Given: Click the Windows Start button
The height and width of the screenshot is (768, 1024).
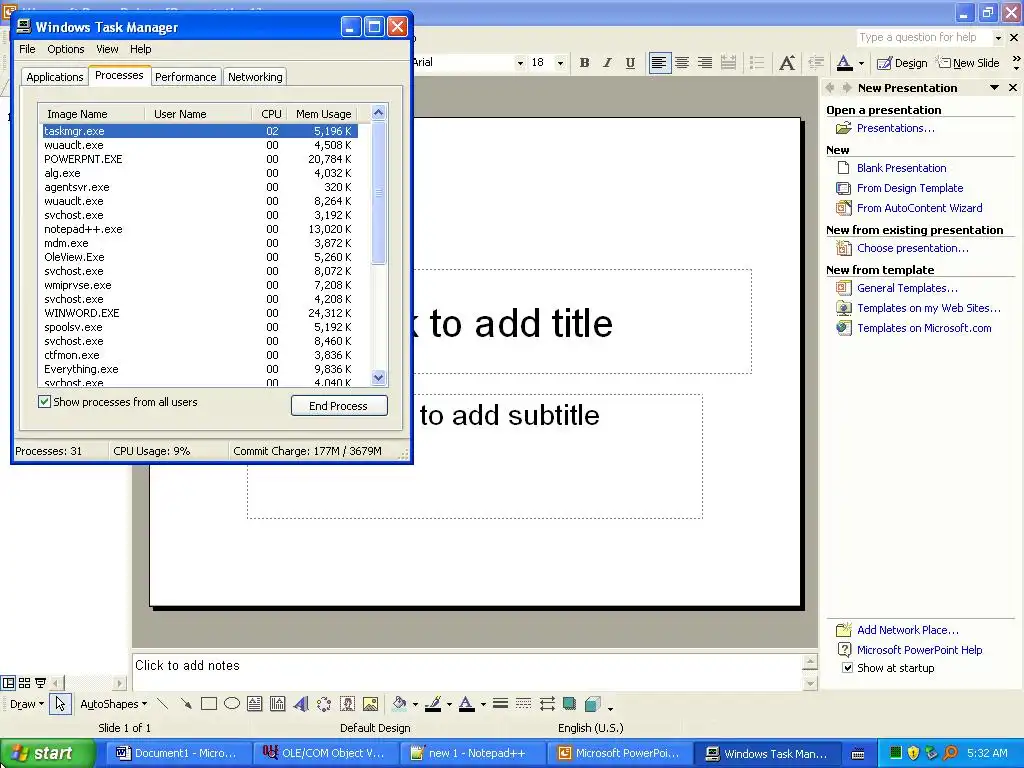Looking at the screenshot, I should click(x=47, y=754).
